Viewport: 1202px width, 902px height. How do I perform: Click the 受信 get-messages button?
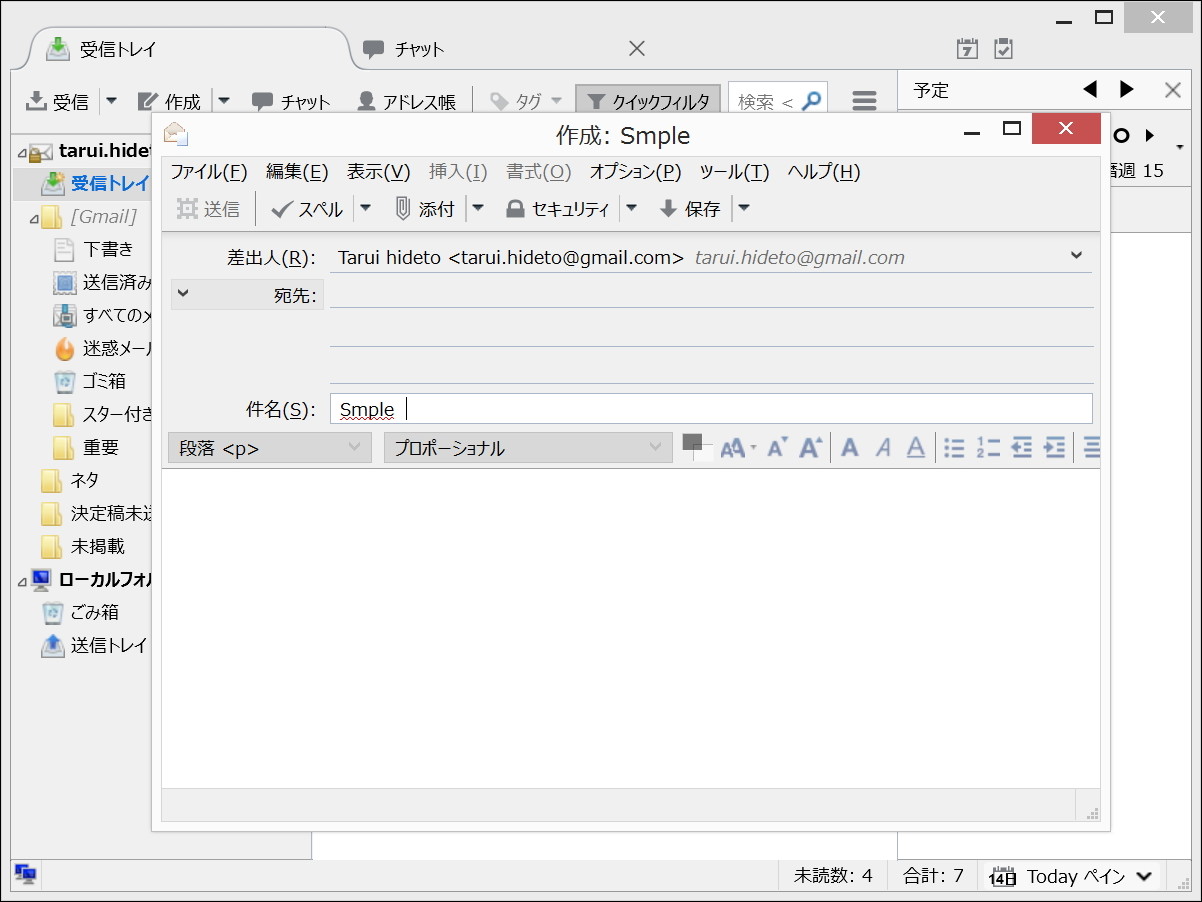[x=57, y=101]
